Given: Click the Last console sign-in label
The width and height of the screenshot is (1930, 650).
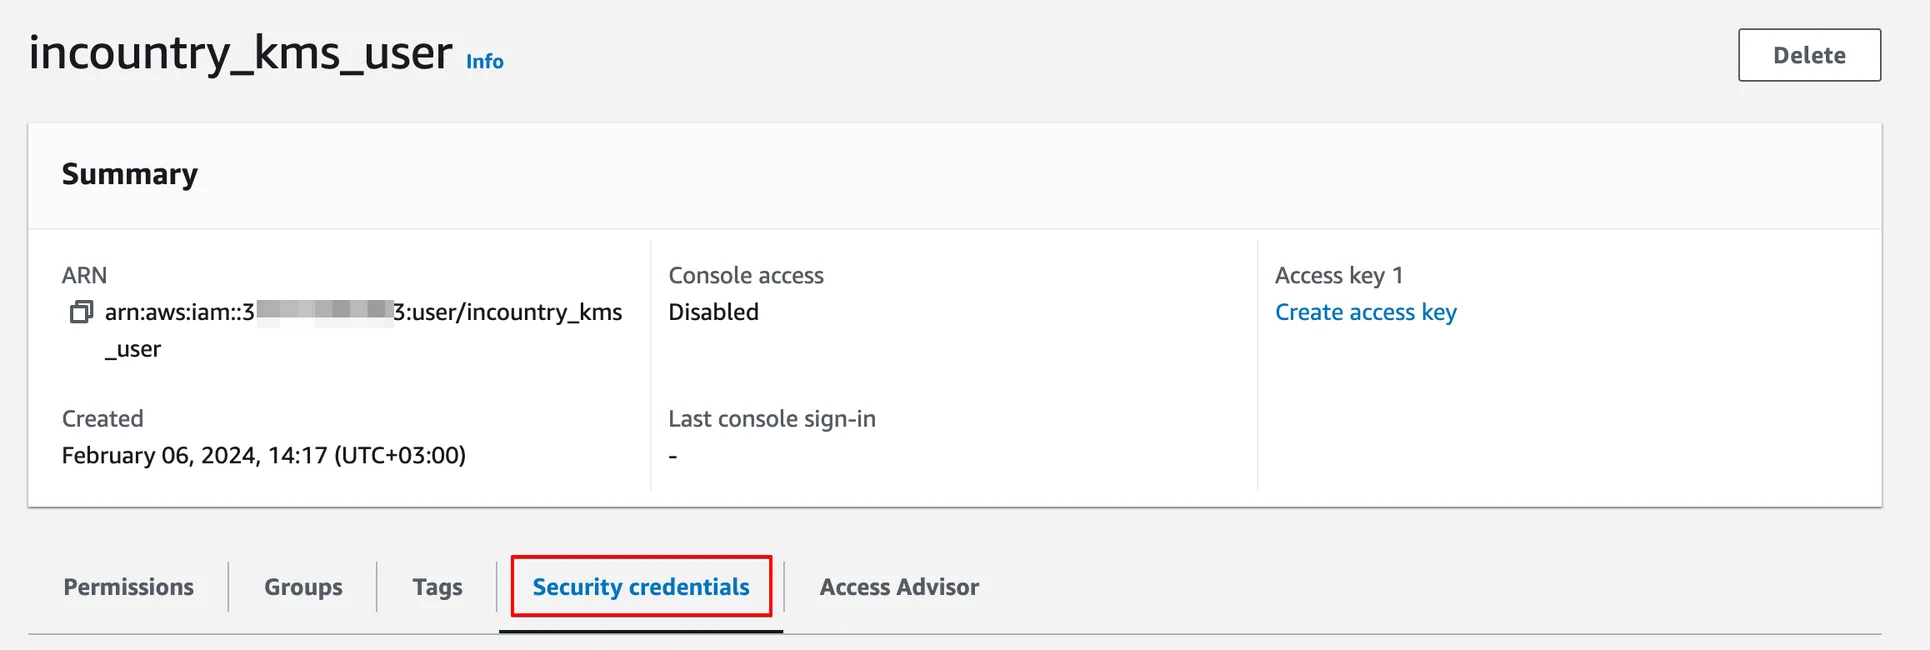Looking at the screenshot, I should coord(771,418).
